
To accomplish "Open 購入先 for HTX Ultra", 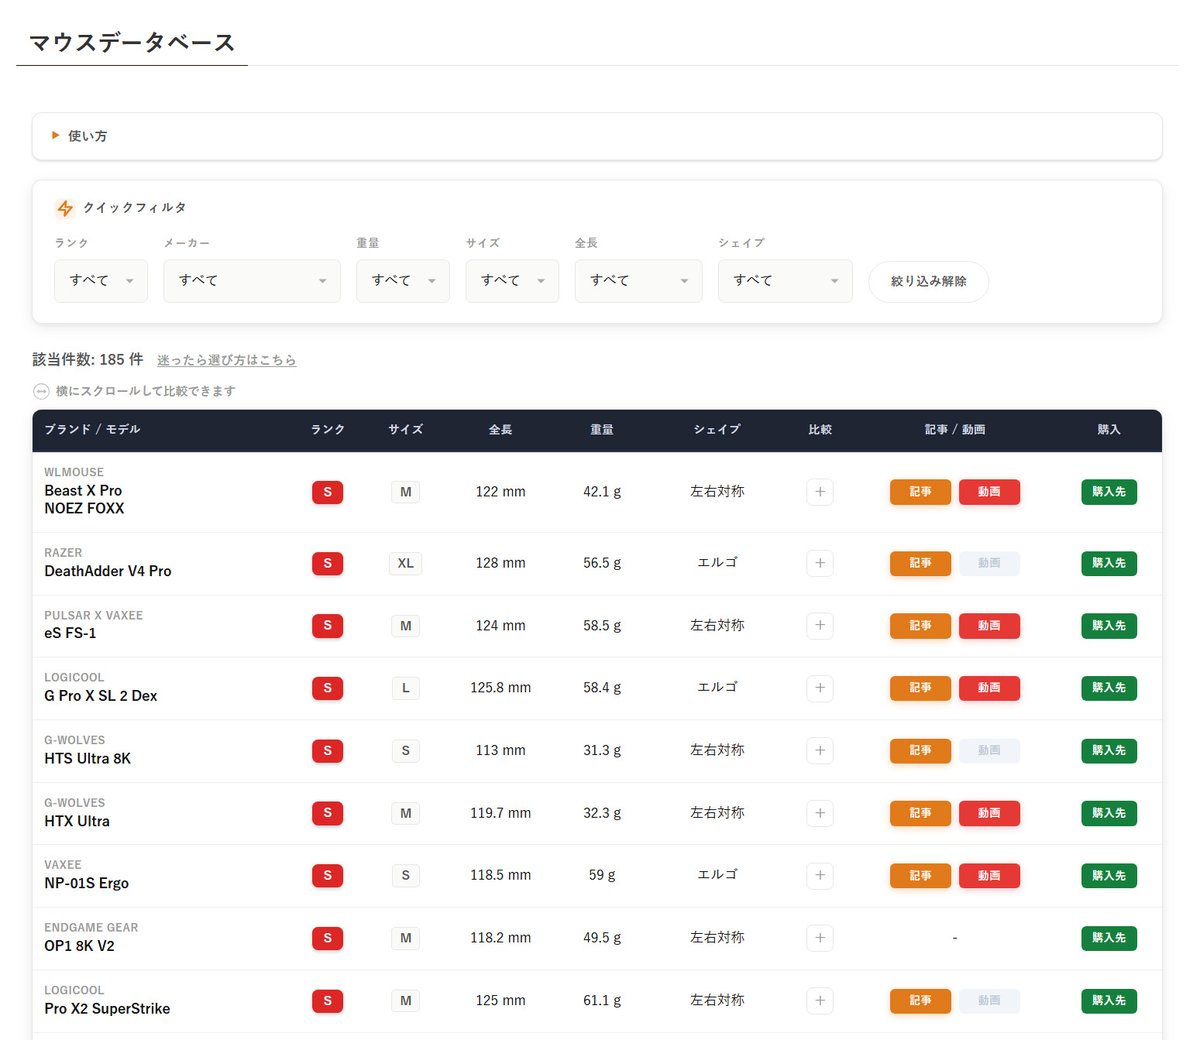I will (1109, 813).
